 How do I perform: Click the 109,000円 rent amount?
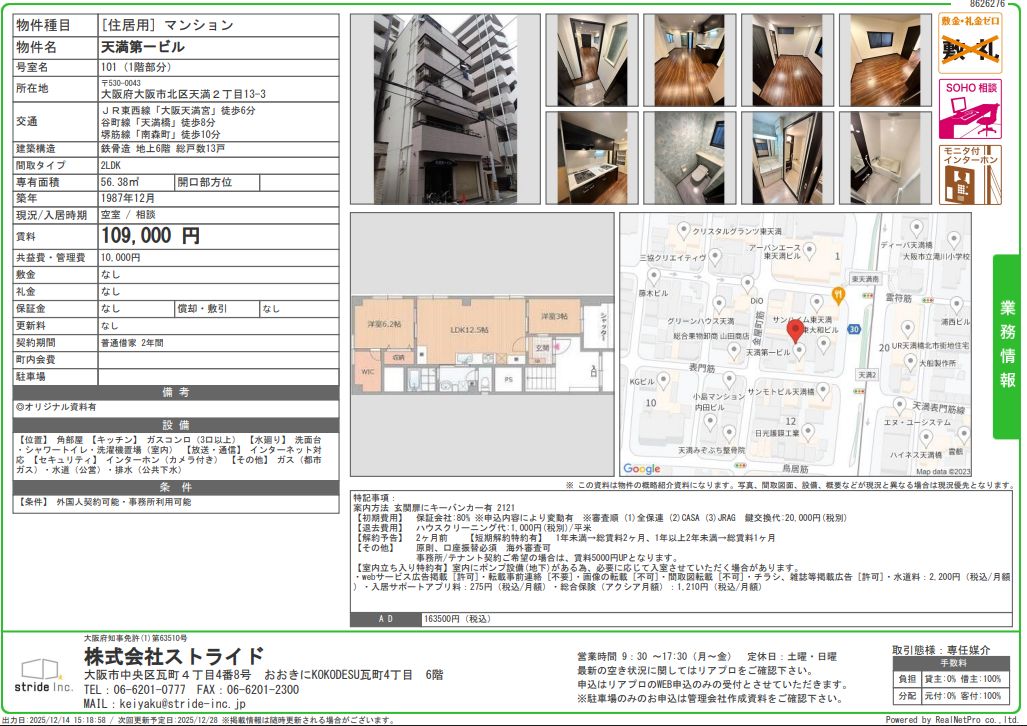coord(150,236)
